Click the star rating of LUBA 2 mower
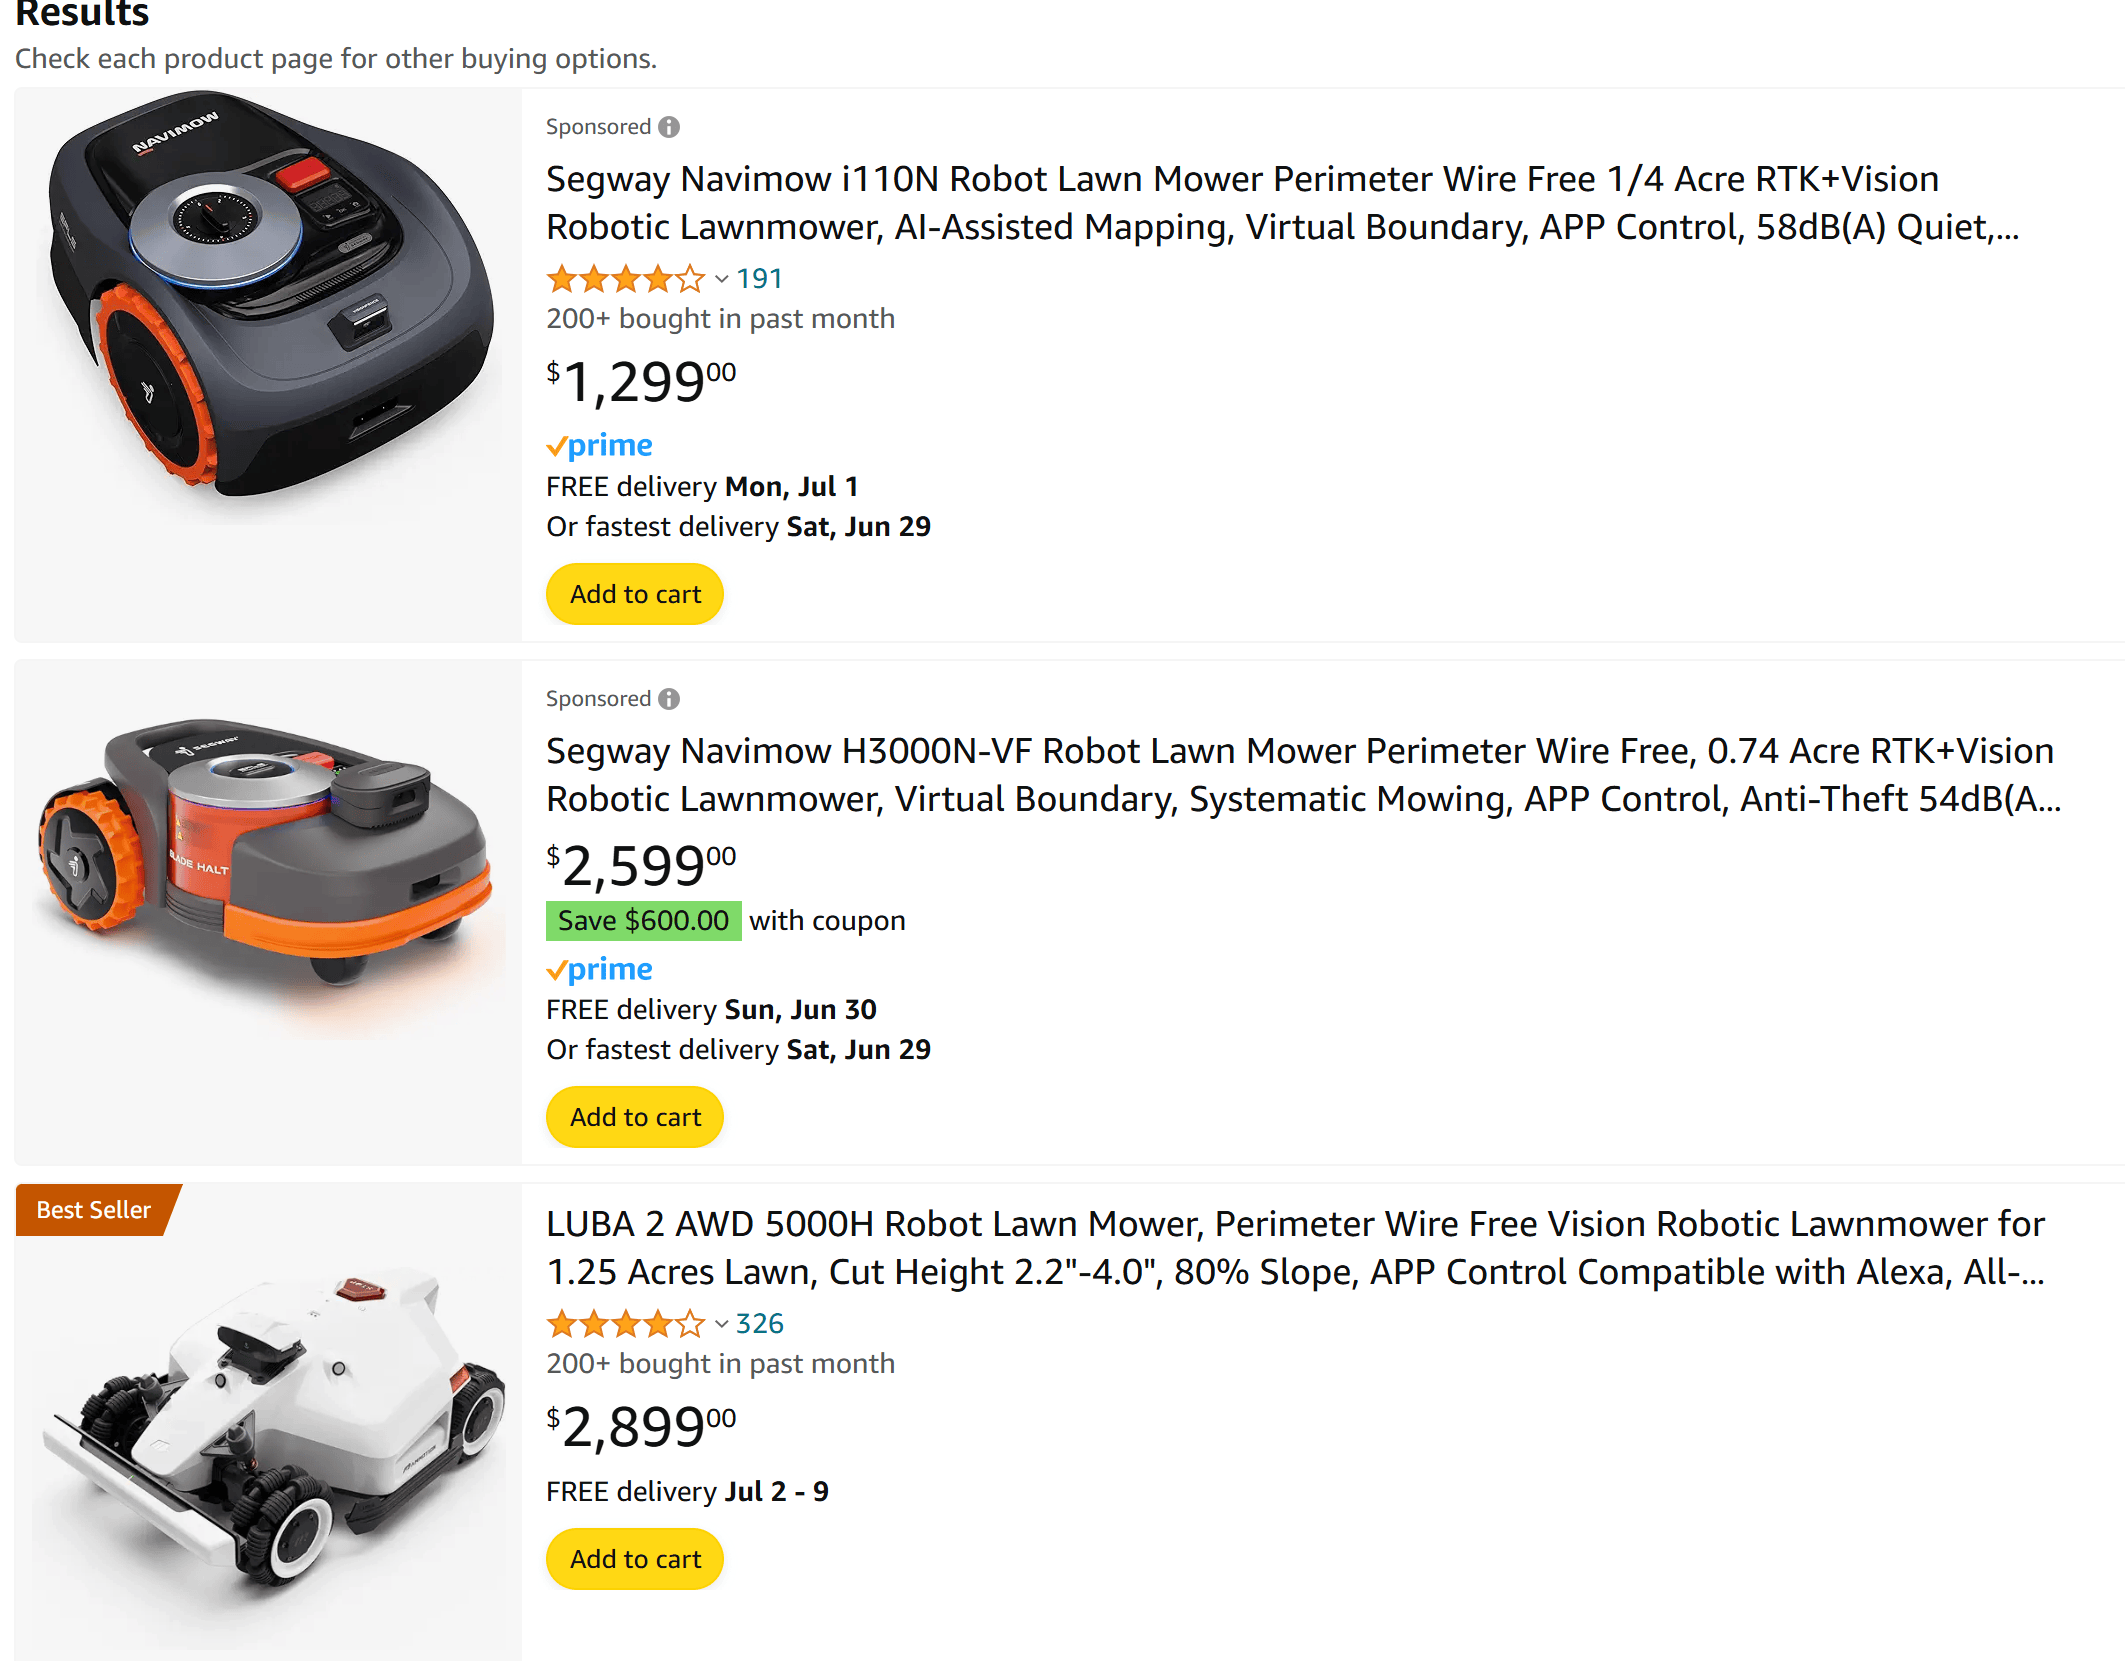2125x1661 pixels. 625,1324
